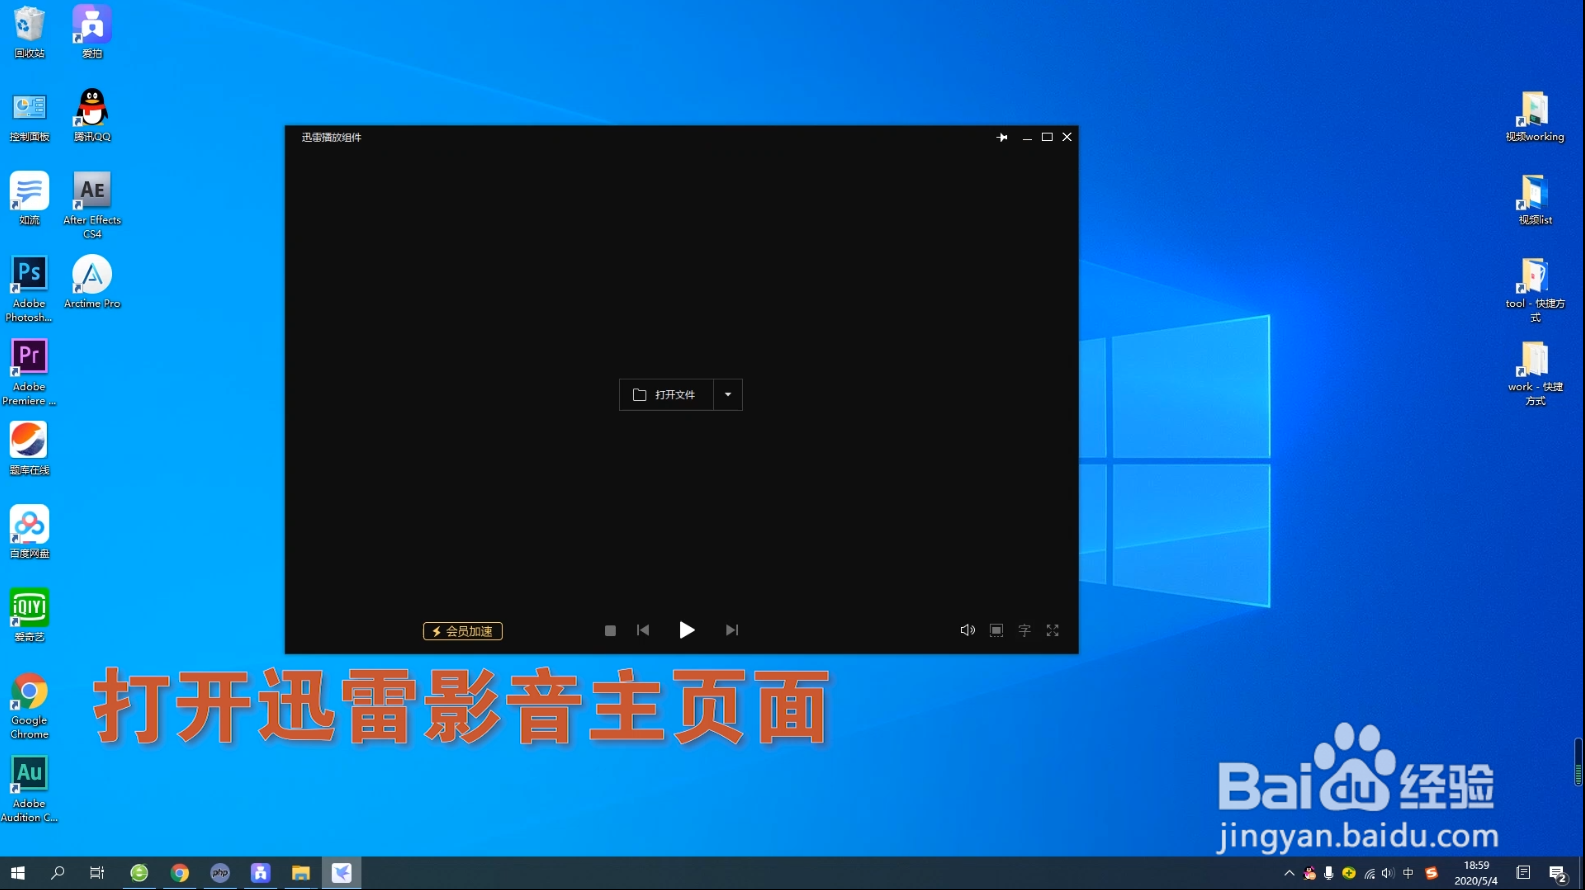Close the 迅雷播放组件 window
The height and width of the screenshot is (890, 1585).
tap(1067, 137)
